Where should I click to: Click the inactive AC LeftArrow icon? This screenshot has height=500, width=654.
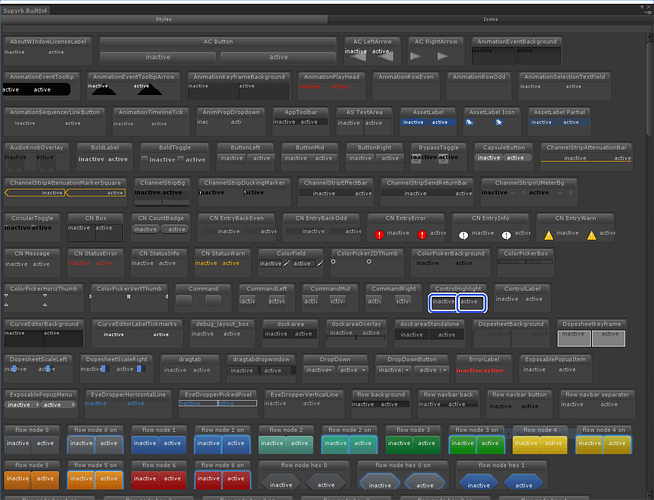358,56
